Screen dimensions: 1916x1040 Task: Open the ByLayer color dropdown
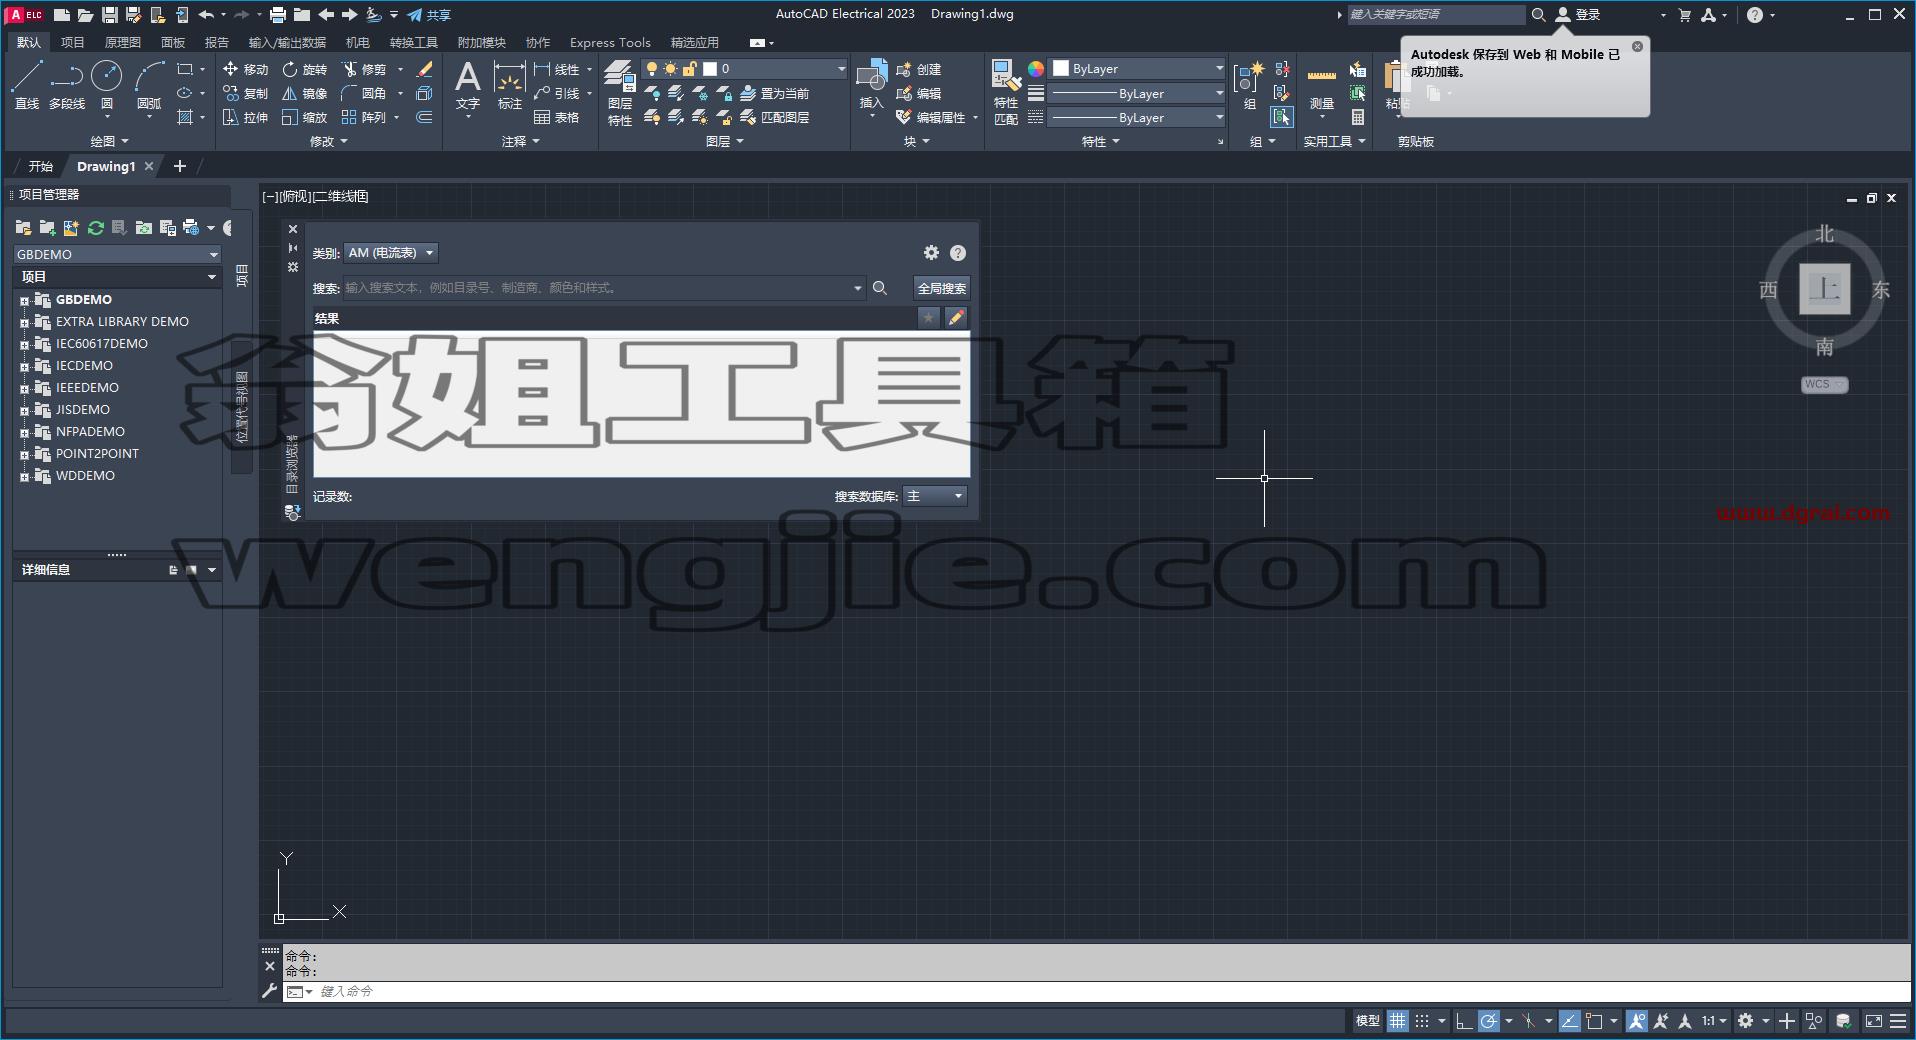coord(1138,69)
